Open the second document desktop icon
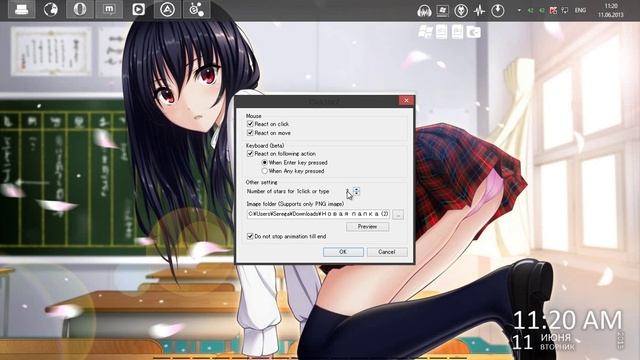Image resolution: width=640 pixels, height=360 pixels. coord(457,32)
